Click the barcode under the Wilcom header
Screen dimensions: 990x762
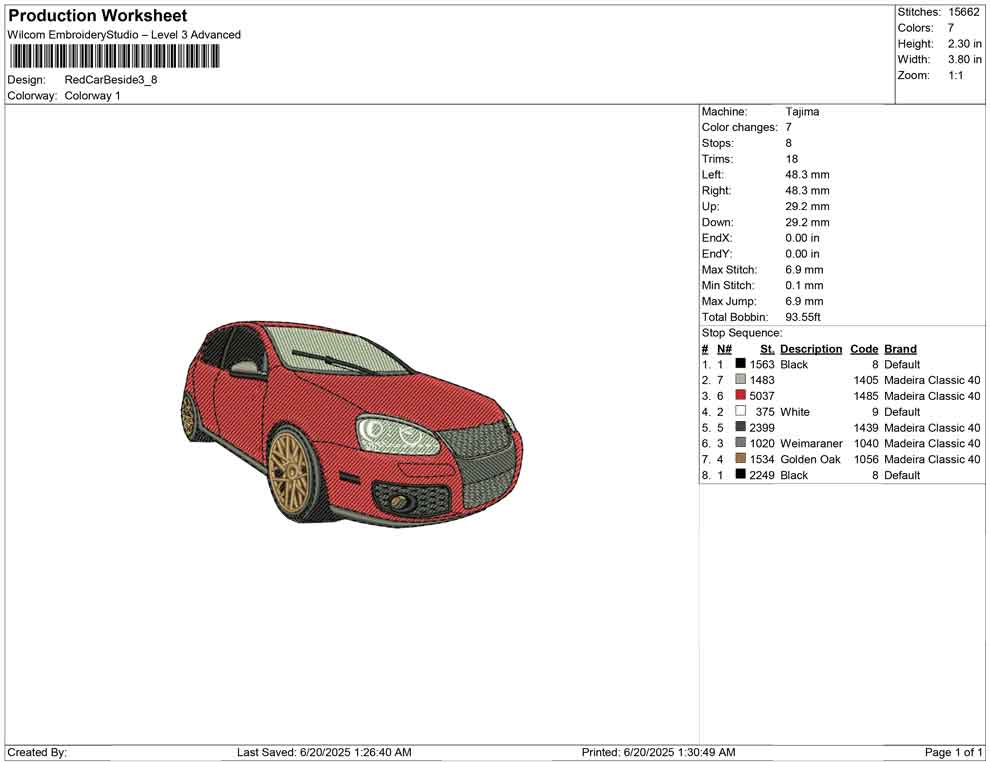point(114,57)
